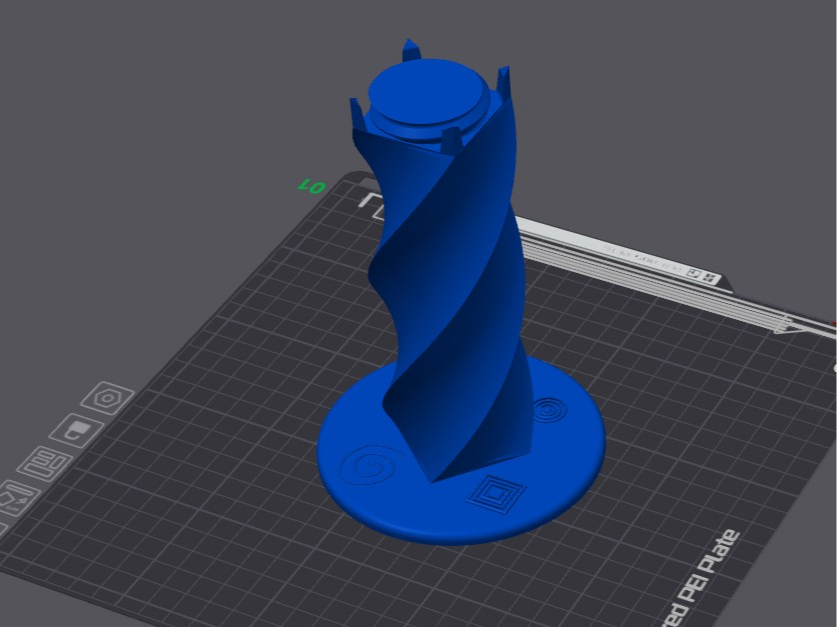837x627 pixels.
Task: Auto-orient objects with the arrow shape icon
Action: [16, 497]
